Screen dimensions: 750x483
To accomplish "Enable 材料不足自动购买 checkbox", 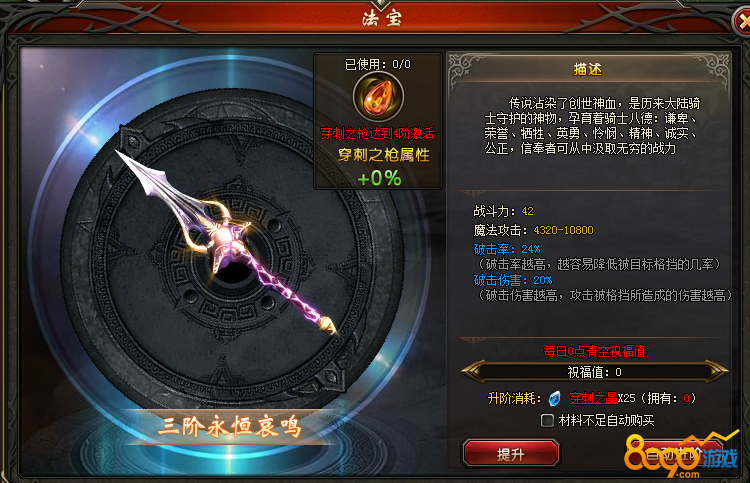I will coord(547,420).
